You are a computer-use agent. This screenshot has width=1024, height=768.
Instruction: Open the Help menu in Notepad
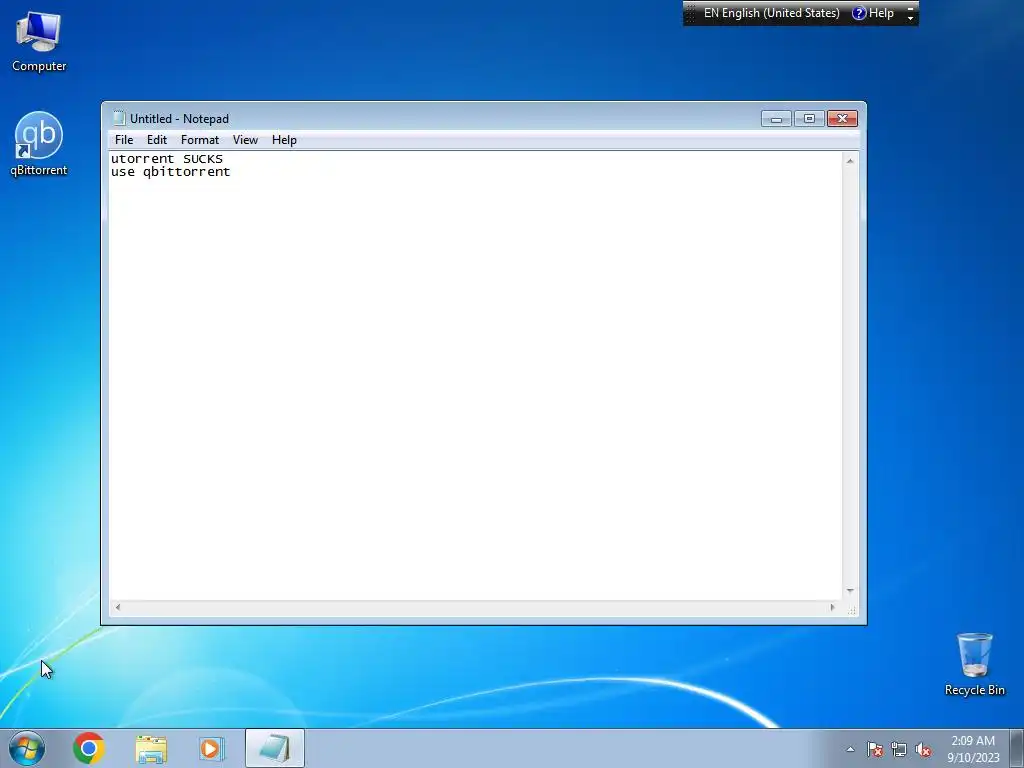point(284,140)
